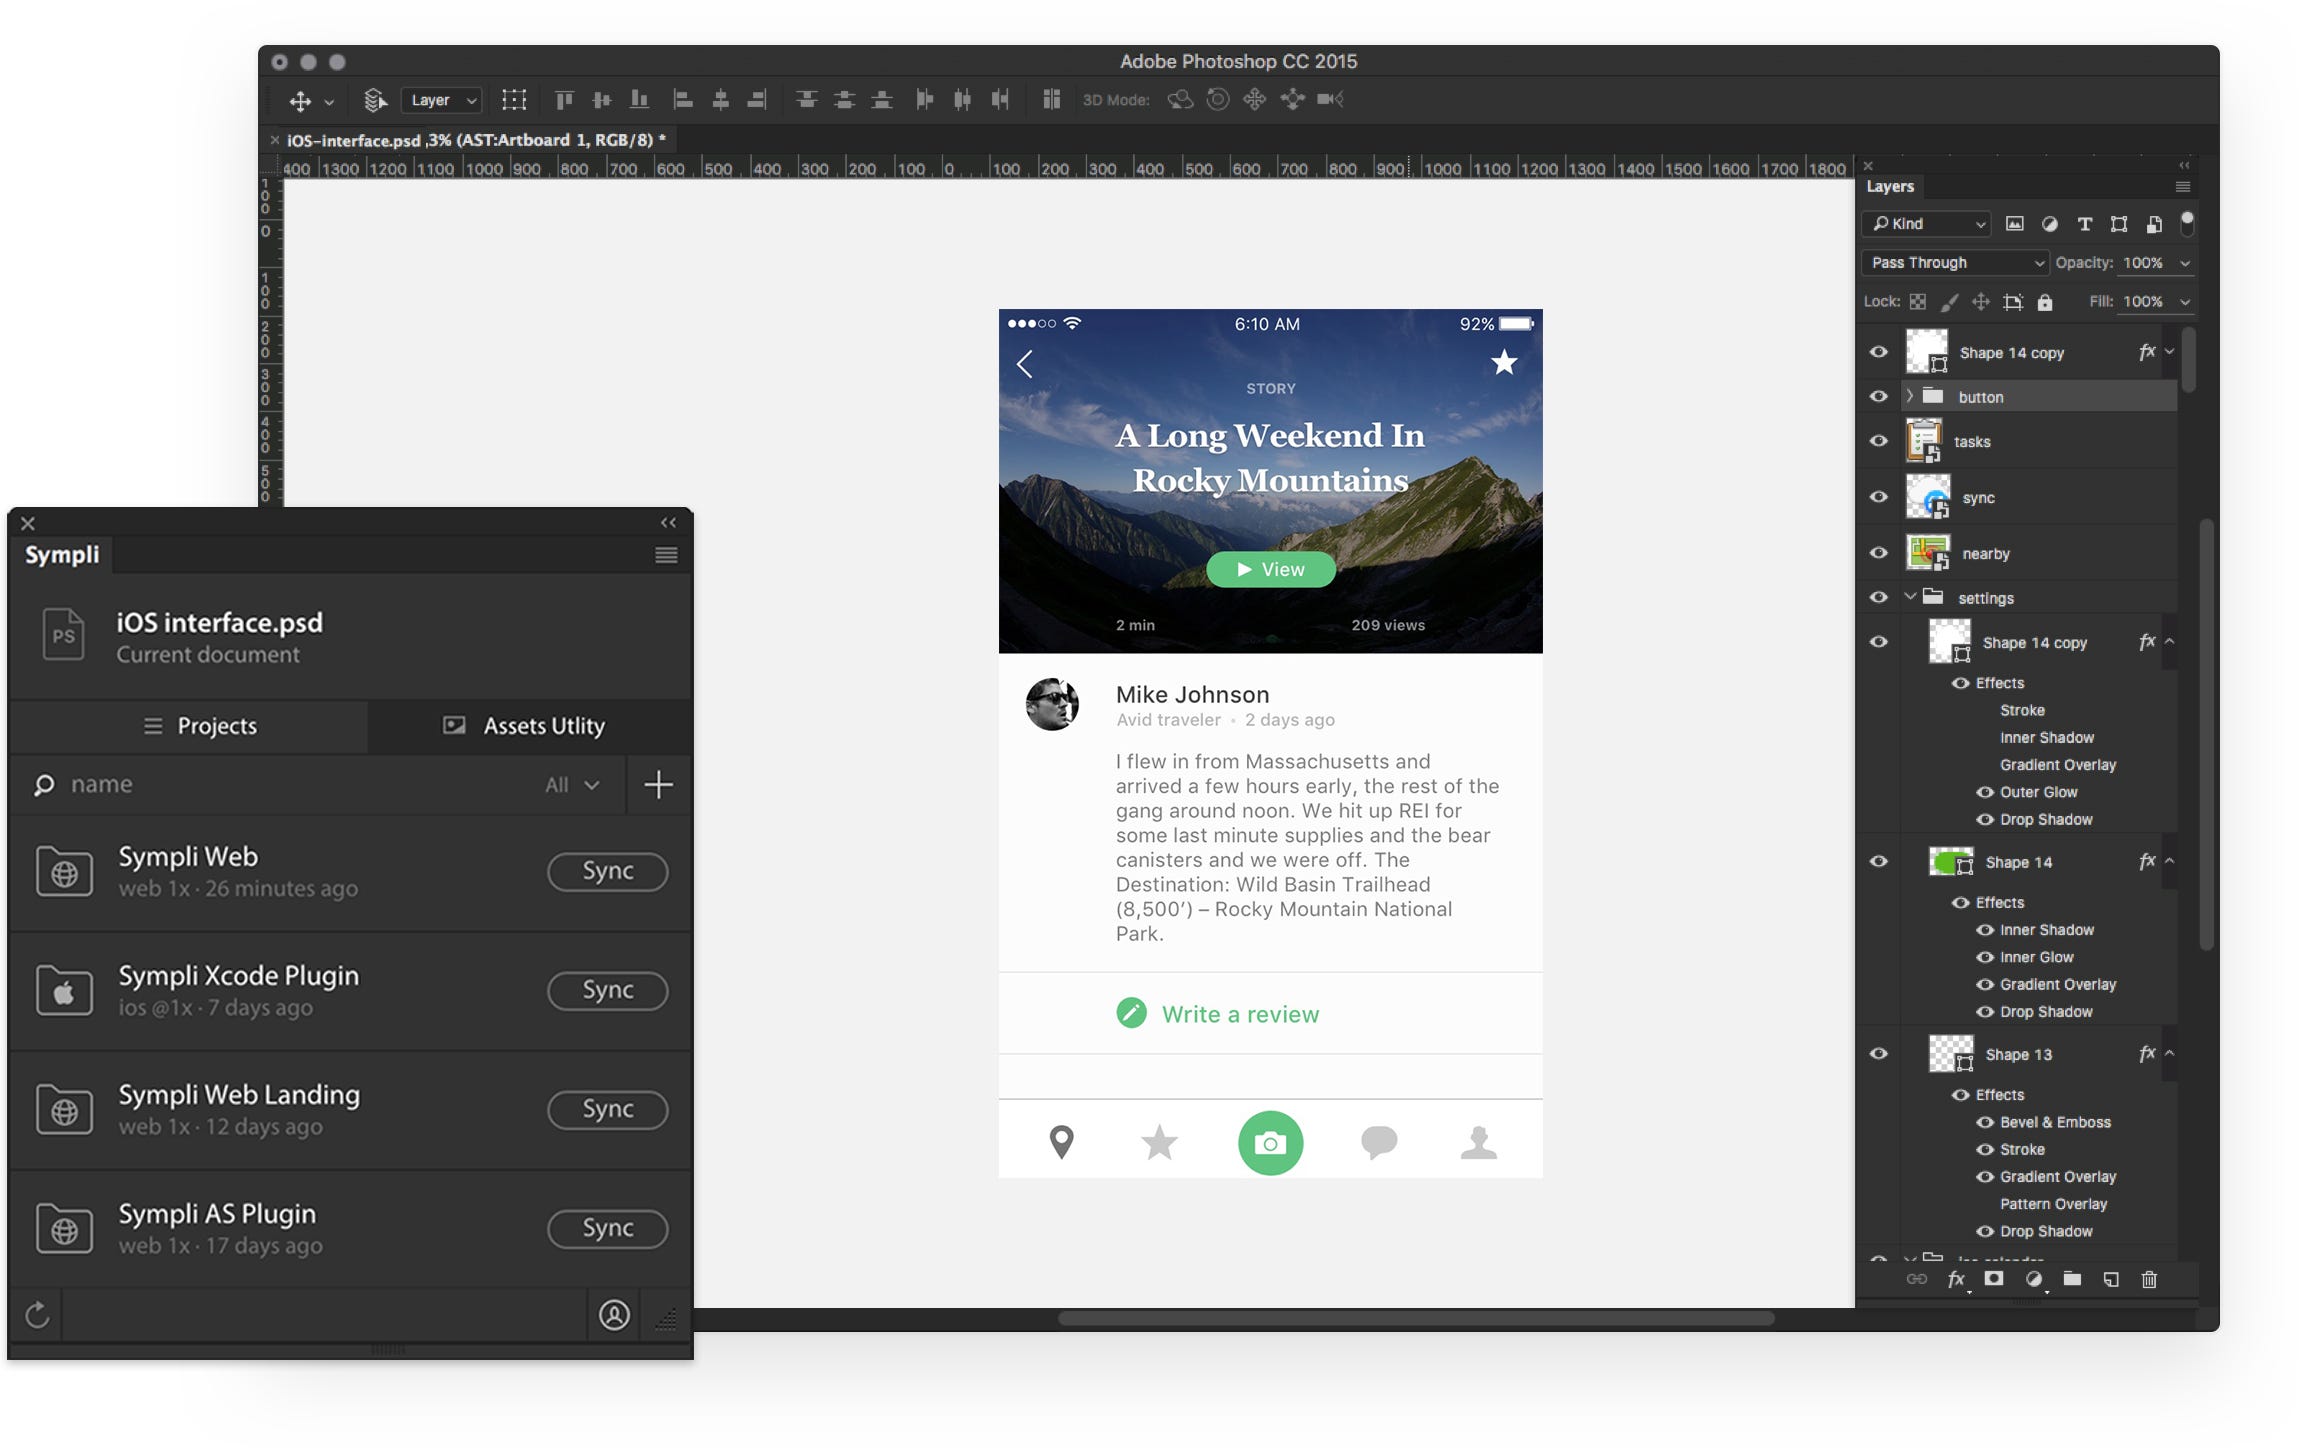
Task: Click the plus icon to add project
Action: pos(658,785)
